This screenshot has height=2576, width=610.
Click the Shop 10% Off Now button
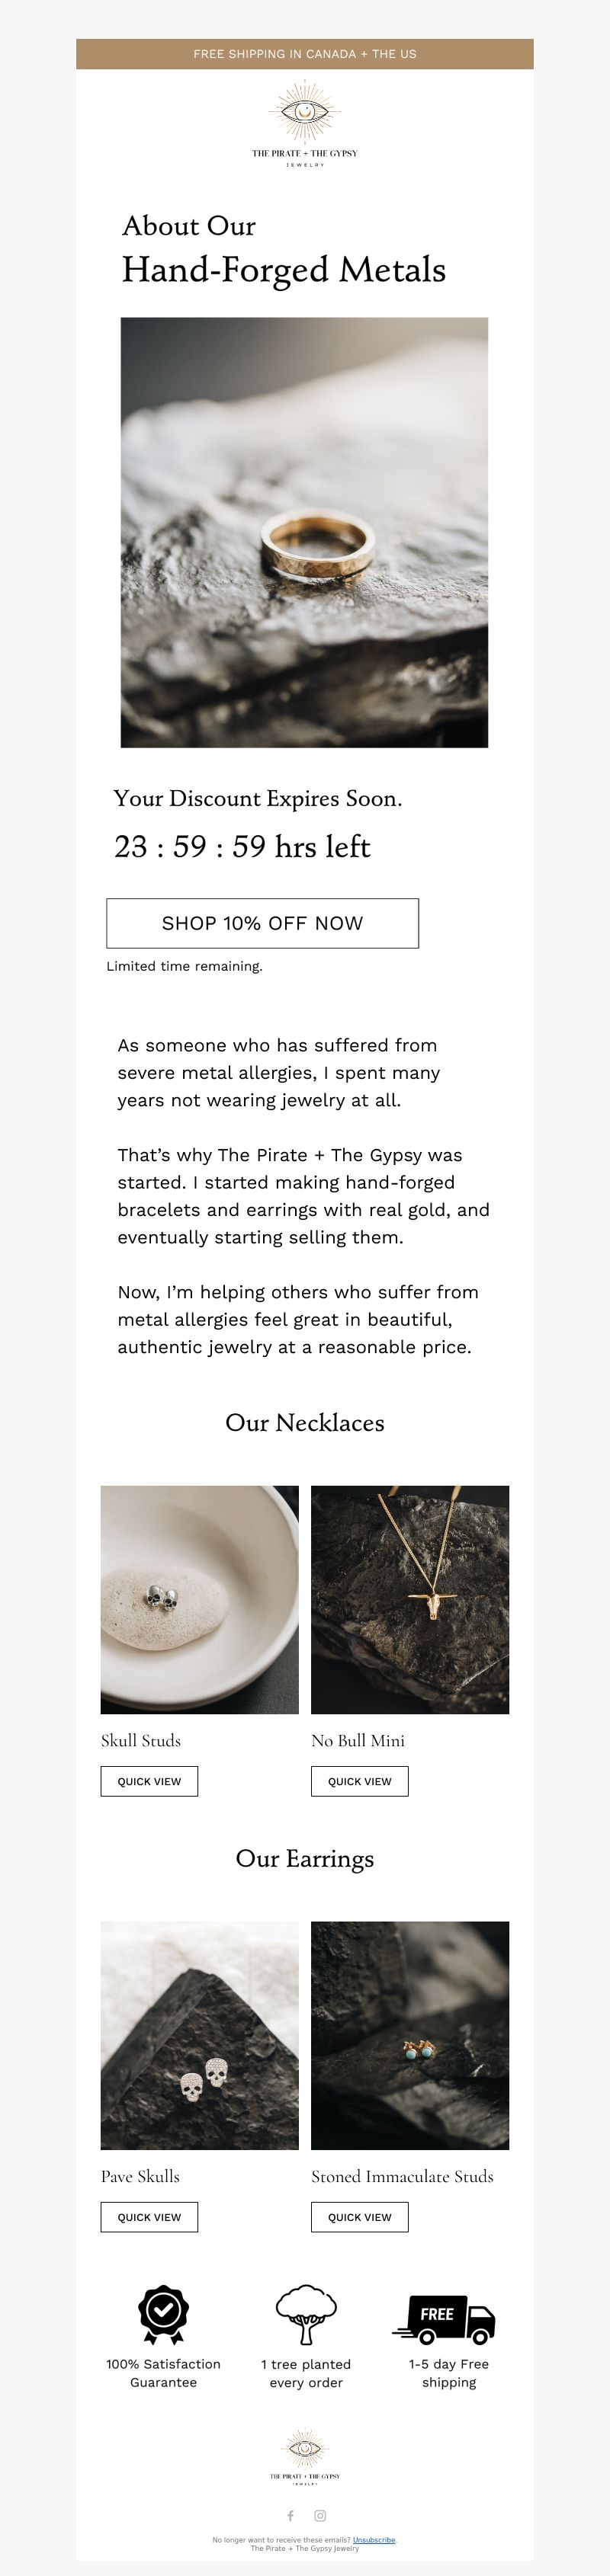click(263, 923)
